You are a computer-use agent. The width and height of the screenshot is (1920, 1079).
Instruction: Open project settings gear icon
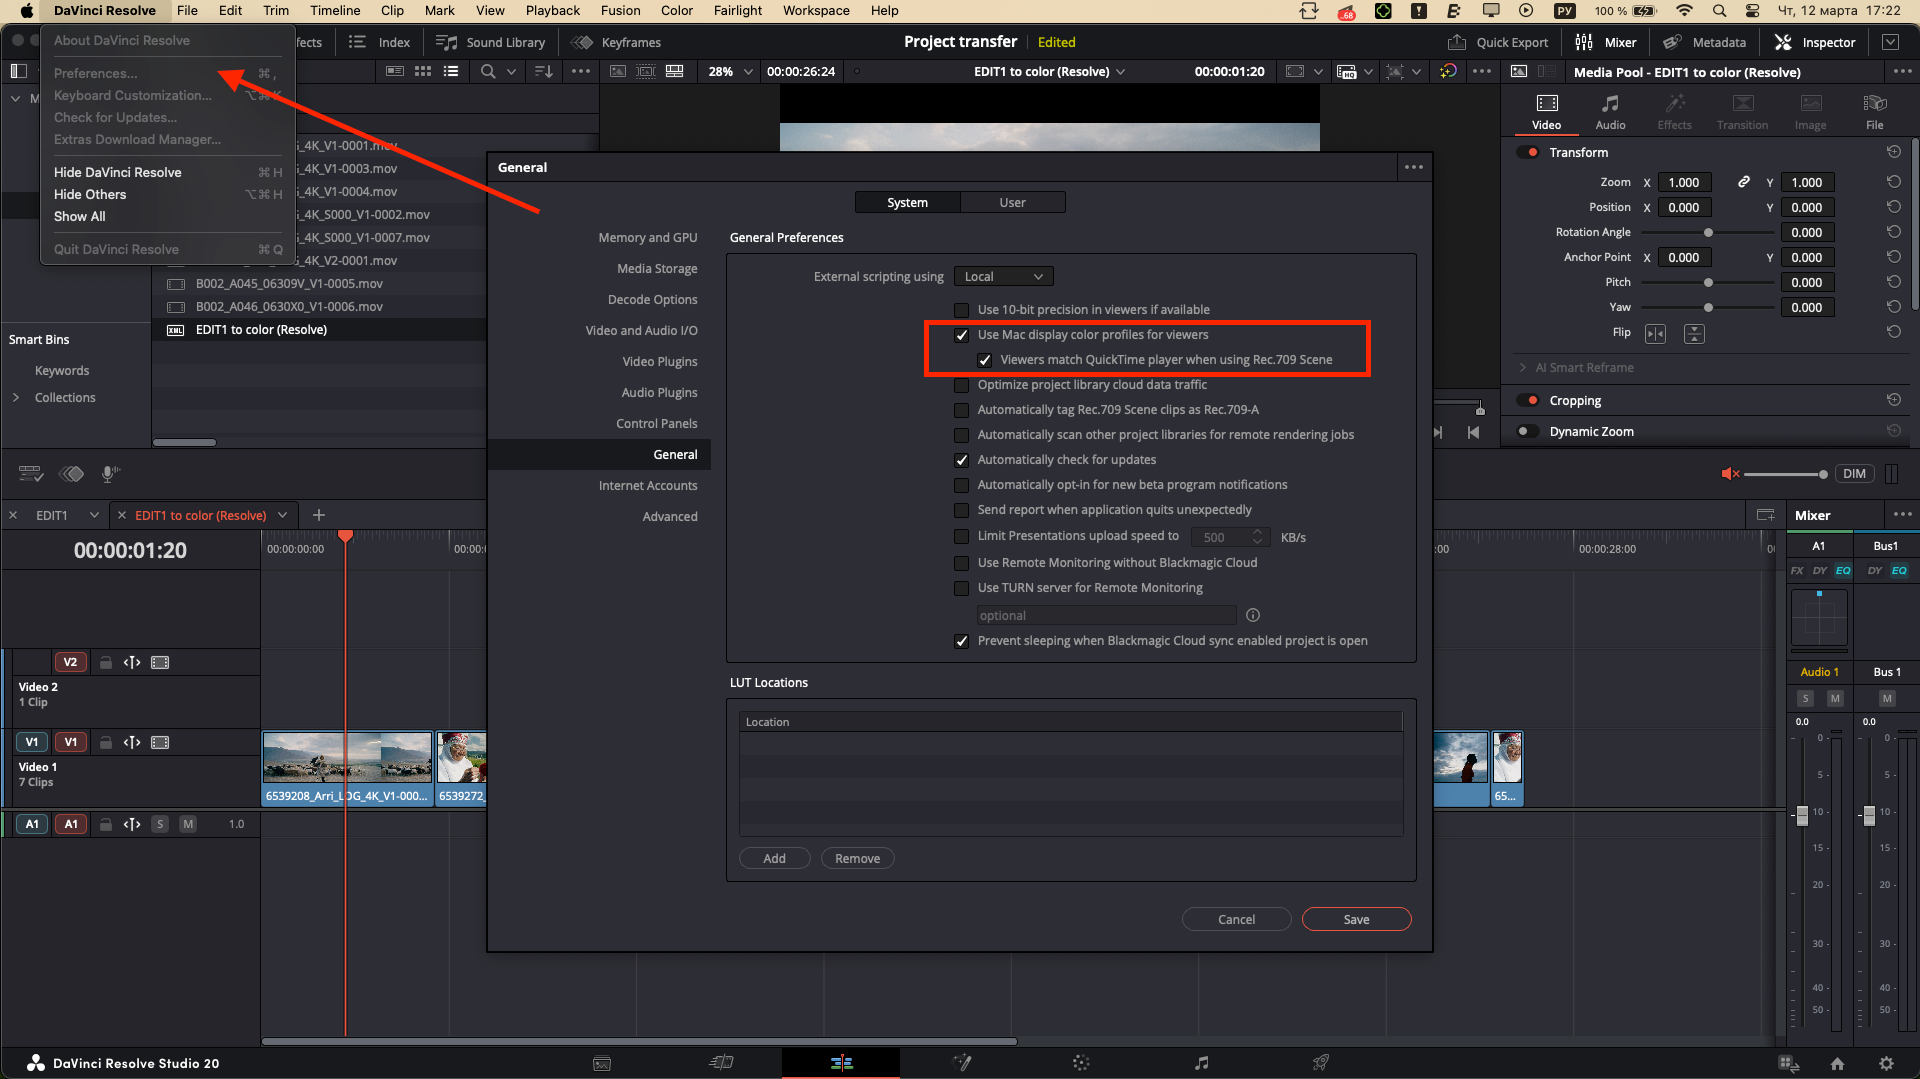[x=1885, y=1063]
